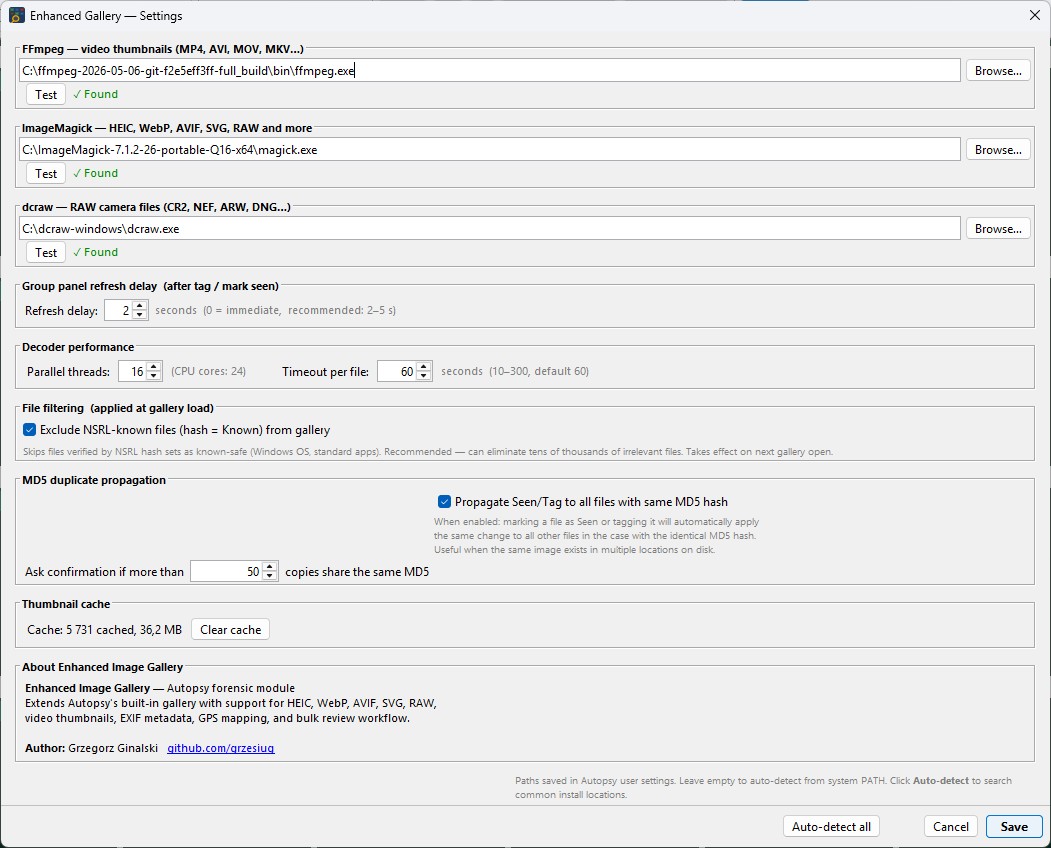Increase Parallel threads with up arrow
1051x848 pixels.
coord(153,367)
